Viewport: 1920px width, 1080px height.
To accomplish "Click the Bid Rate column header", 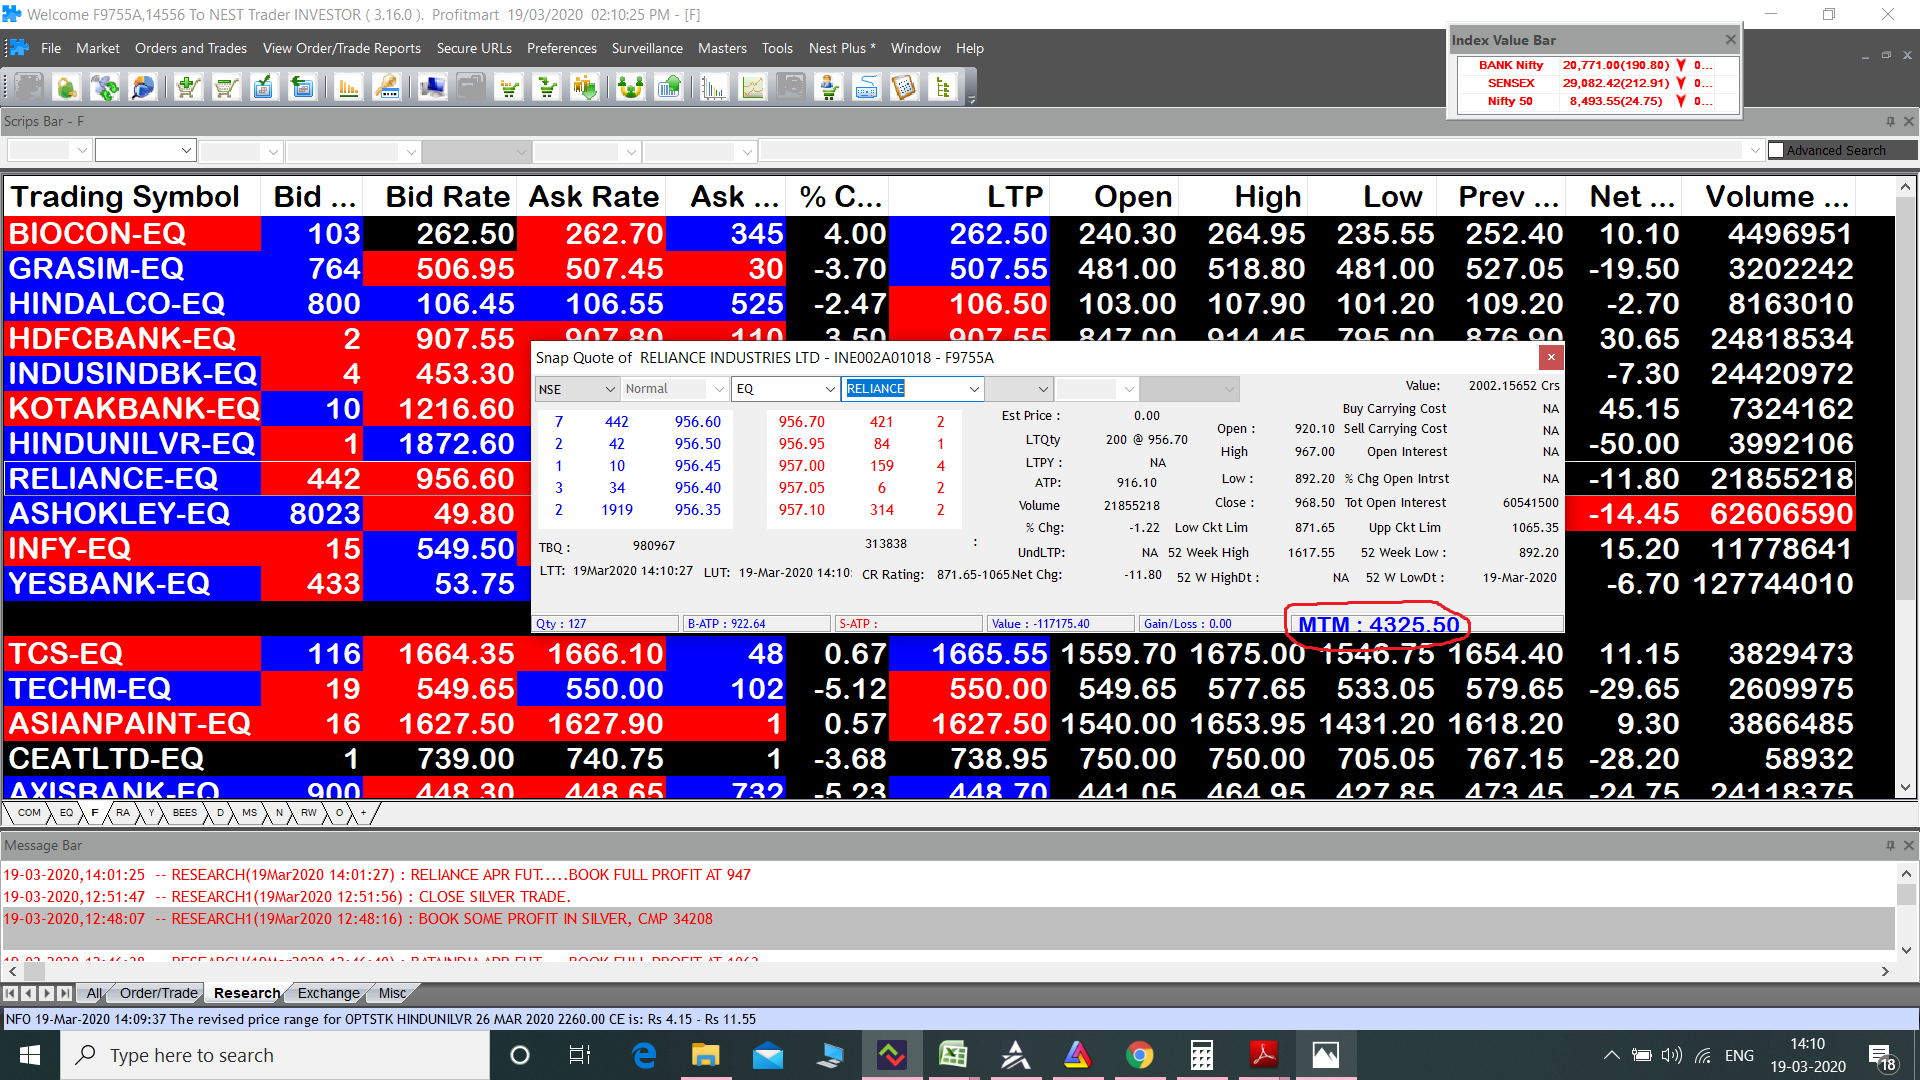I will 440,197.
